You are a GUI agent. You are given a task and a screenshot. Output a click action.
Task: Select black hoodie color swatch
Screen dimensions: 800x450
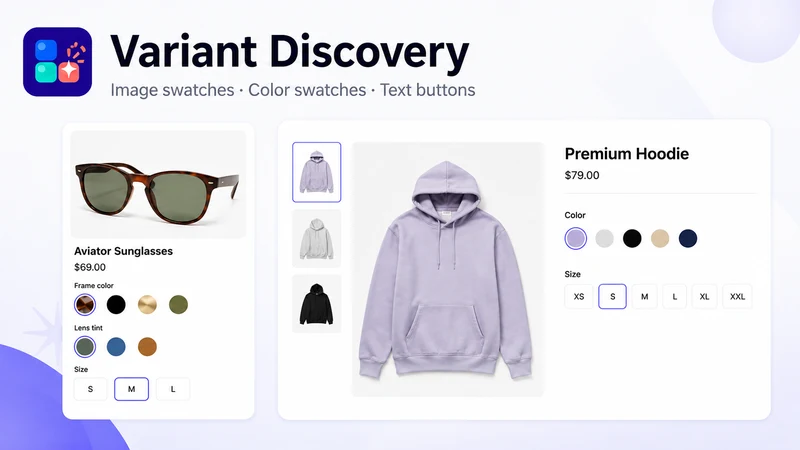pos(632,238)
